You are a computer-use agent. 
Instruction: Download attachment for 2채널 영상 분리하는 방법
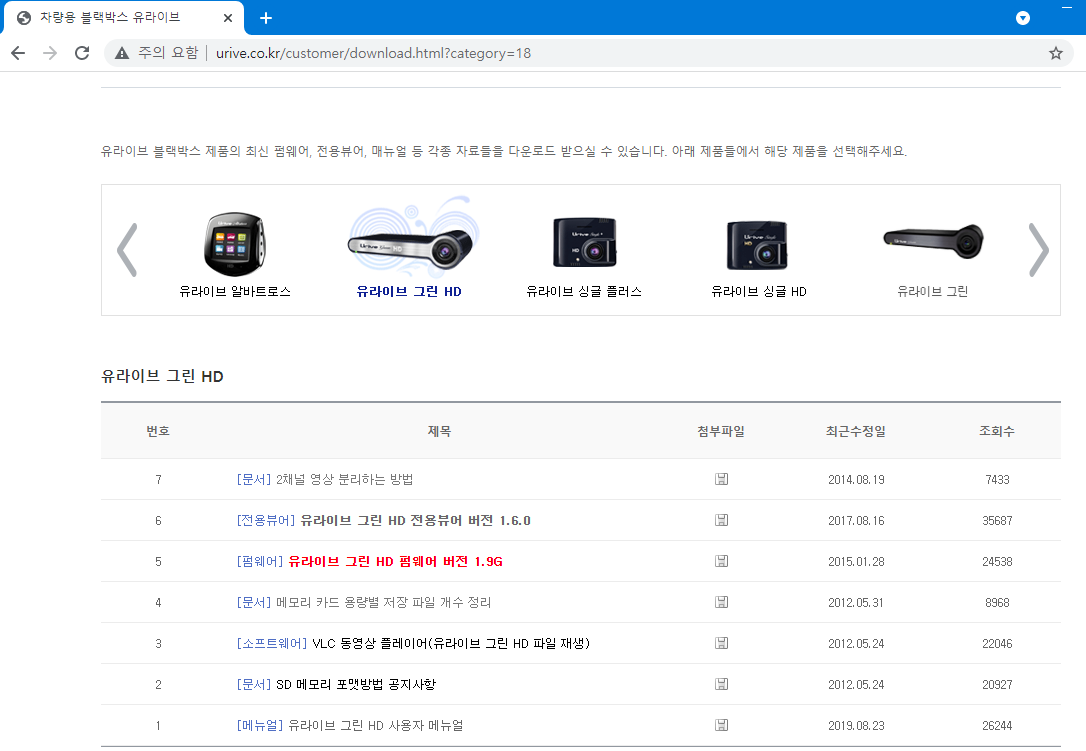click(x=721, y=479)
